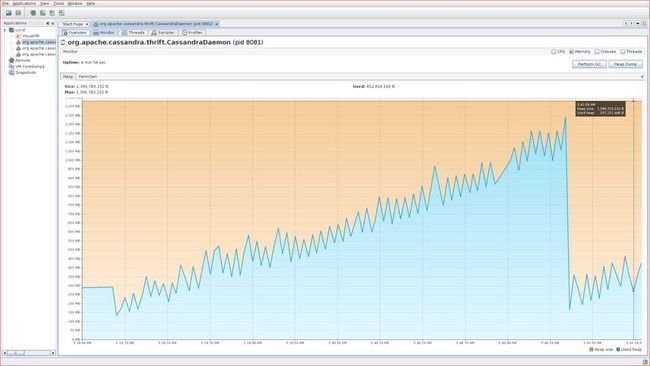Click the refresh icon beside the CassandraDaemon title
650x366 pixels.
click(x=63, y=42)
